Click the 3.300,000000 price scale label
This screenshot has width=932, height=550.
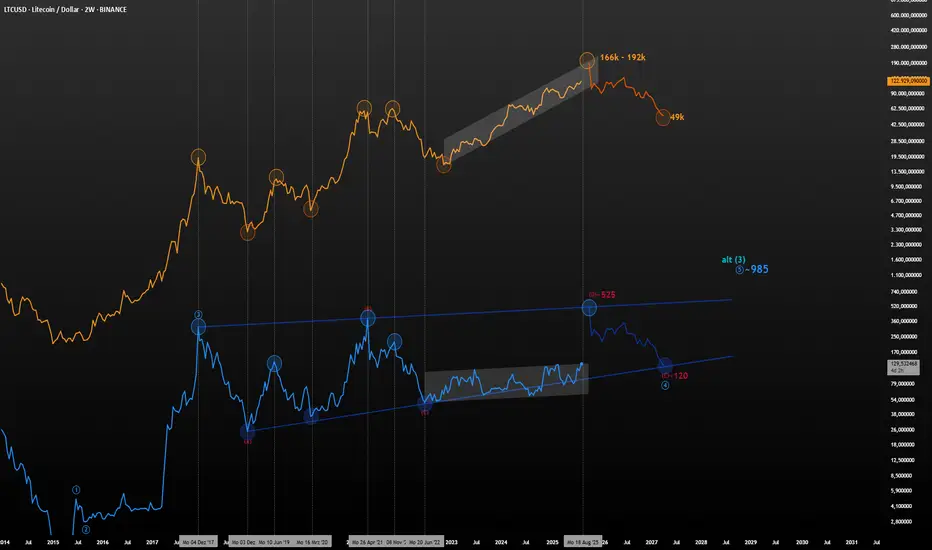(x=906, y=230)
